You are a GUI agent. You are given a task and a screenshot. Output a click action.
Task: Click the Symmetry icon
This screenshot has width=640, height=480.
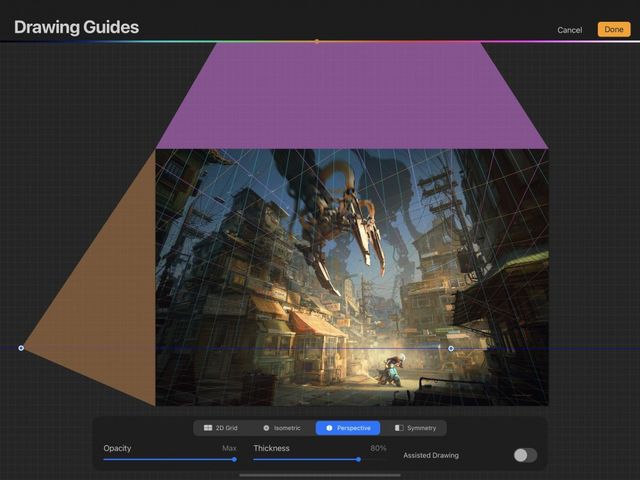399,428
